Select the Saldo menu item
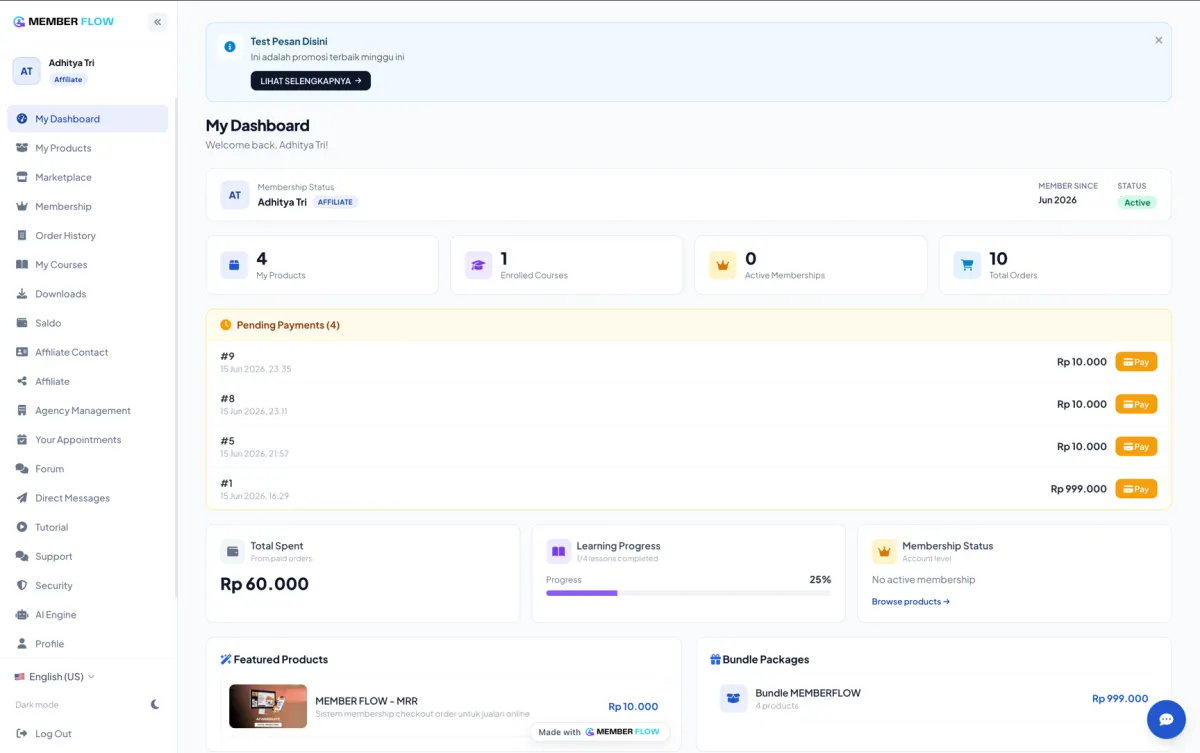Viewport: 1200px width, 753px height. point(87,323)
